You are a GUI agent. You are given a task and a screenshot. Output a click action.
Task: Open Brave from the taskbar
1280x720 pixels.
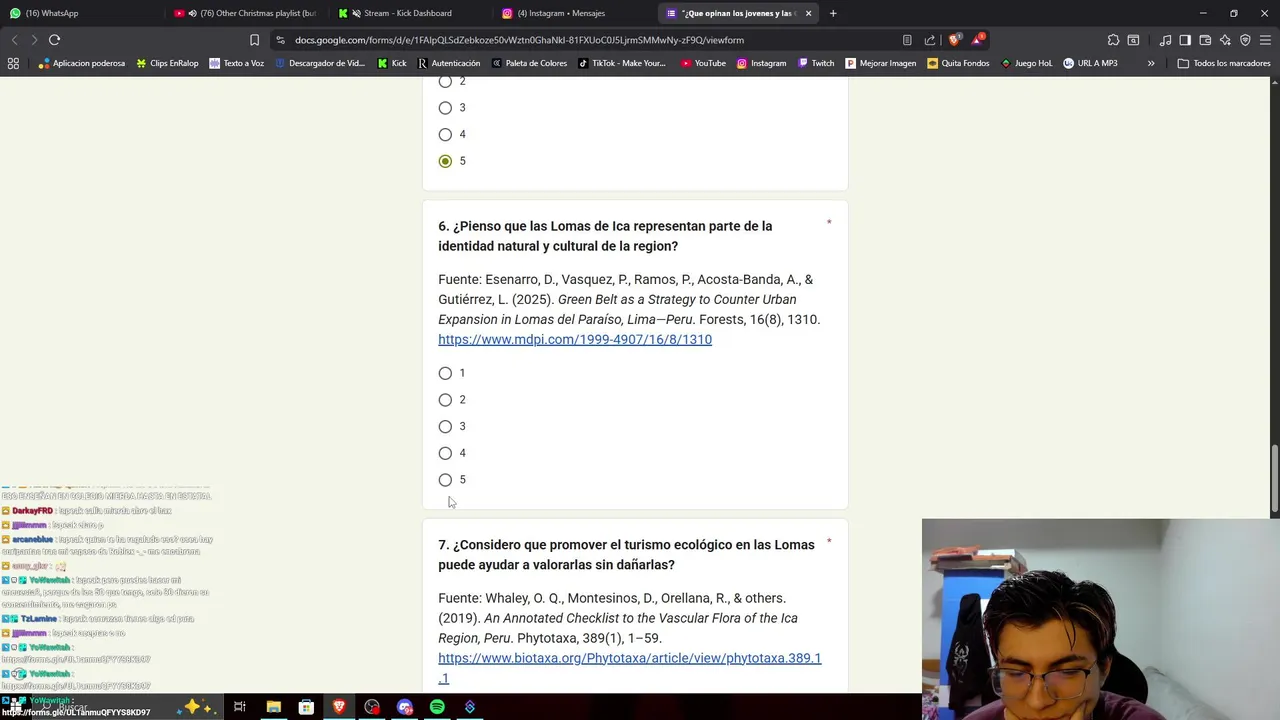click(339, 707)
